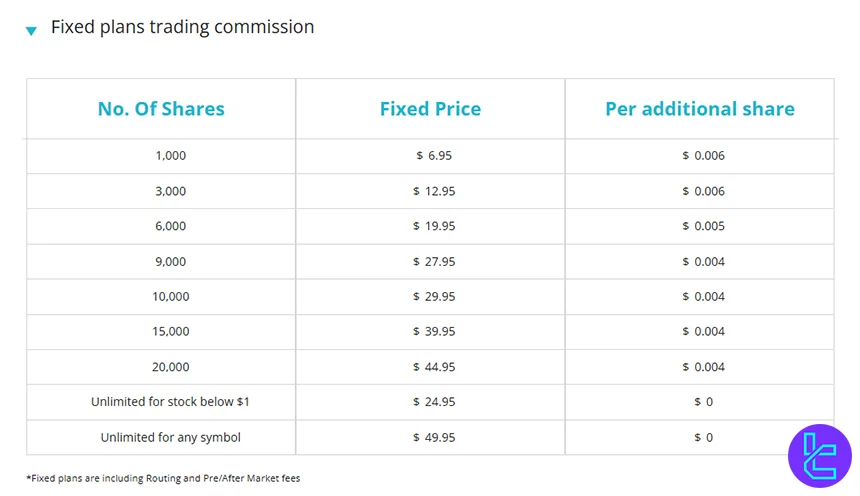The width and height of the screenshot is (860, 496).
Task: Click the 9,000 shares cell
Action: click(170, 261)
